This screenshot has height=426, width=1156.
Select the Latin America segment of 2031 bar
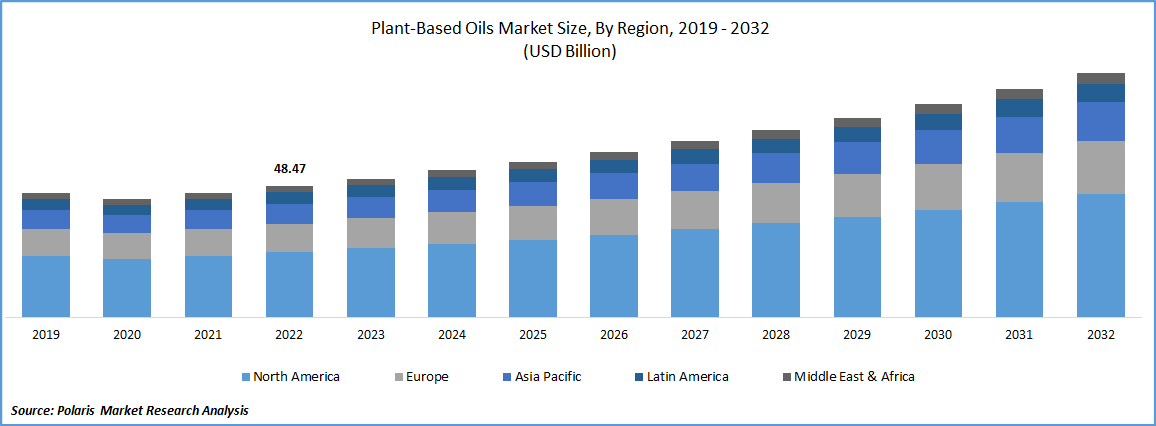1019,108
